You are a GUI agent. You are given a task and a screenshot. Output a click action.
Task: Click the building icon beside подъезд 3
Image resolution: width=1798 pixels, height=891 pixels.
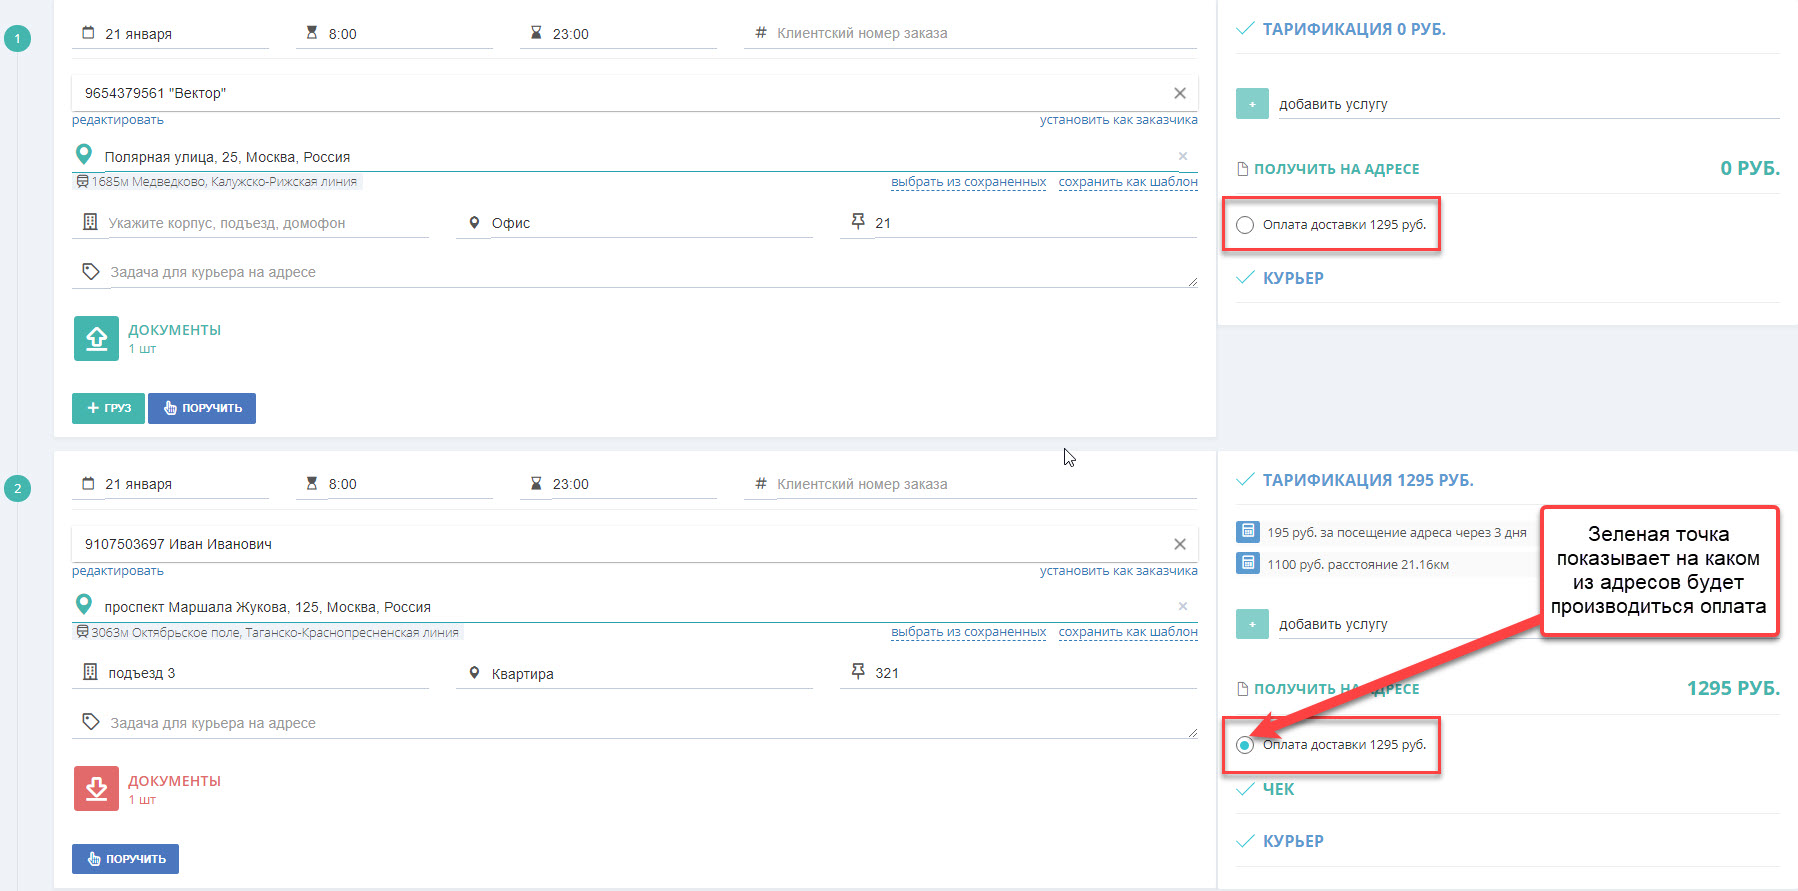coord(90,672)
